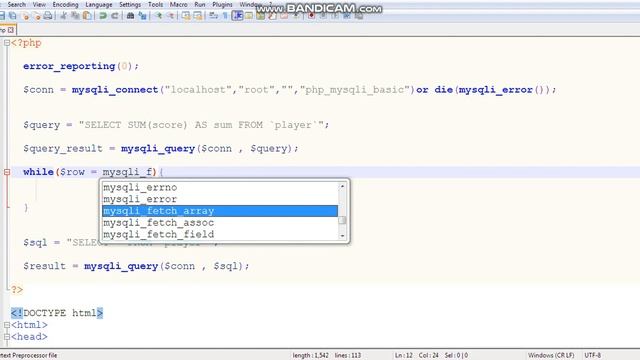
Task: Click the Zoom Out toolbar icon
Action: [171, 16]
